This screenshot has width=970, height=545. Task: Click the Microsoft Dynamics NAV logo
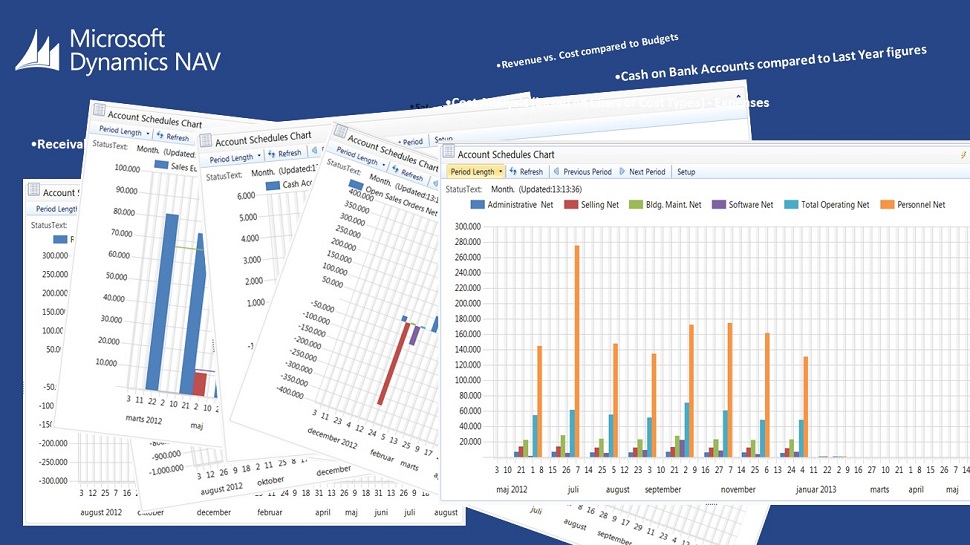click(118, 51)
